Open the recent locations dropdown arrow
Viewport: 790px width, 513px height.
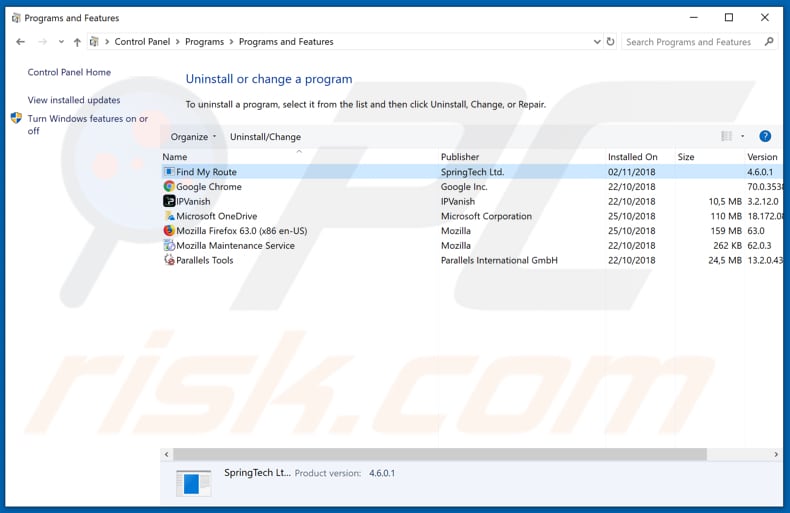[x=61, y=42]
